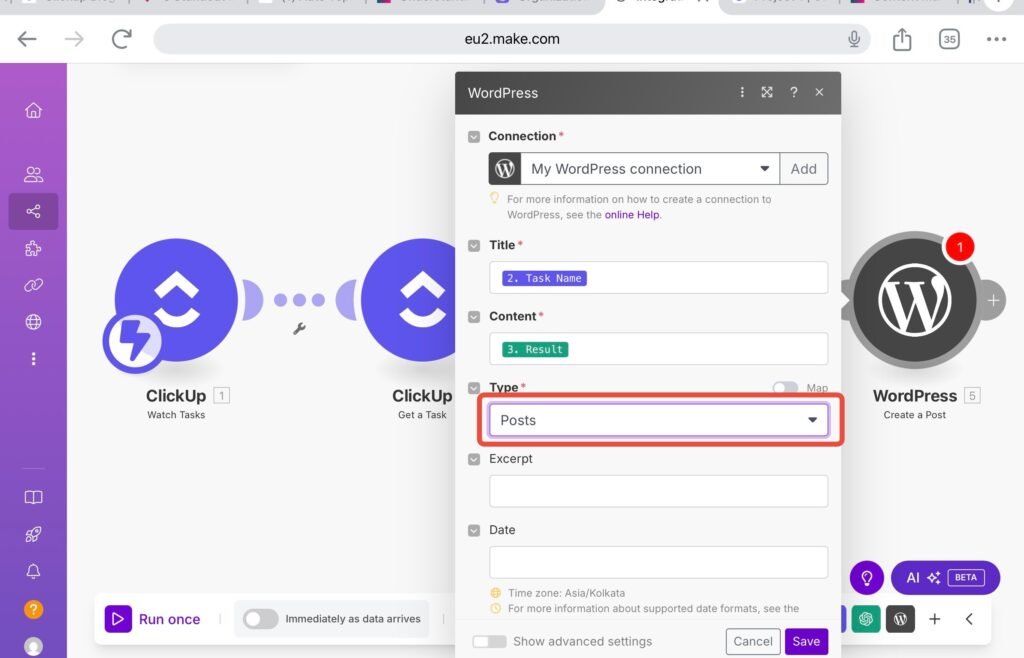Toggle the Content field checkbox

474,317
